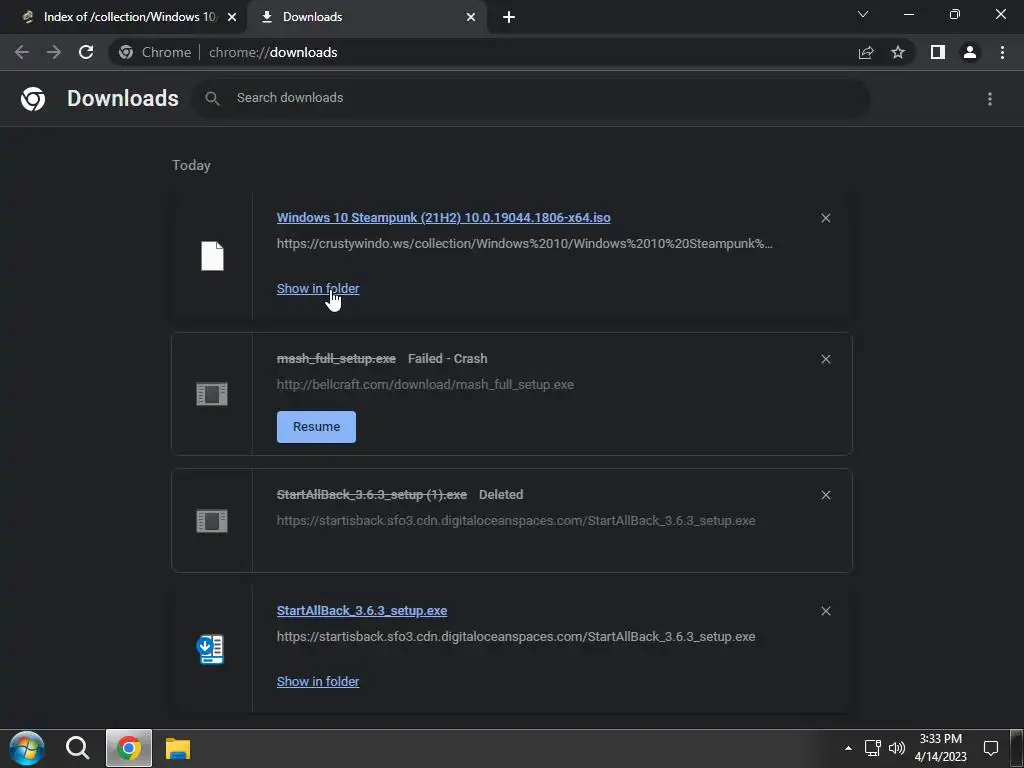Show hidden system tray icons
Viewport: 1024px width, 768px height.
point(848,748)
